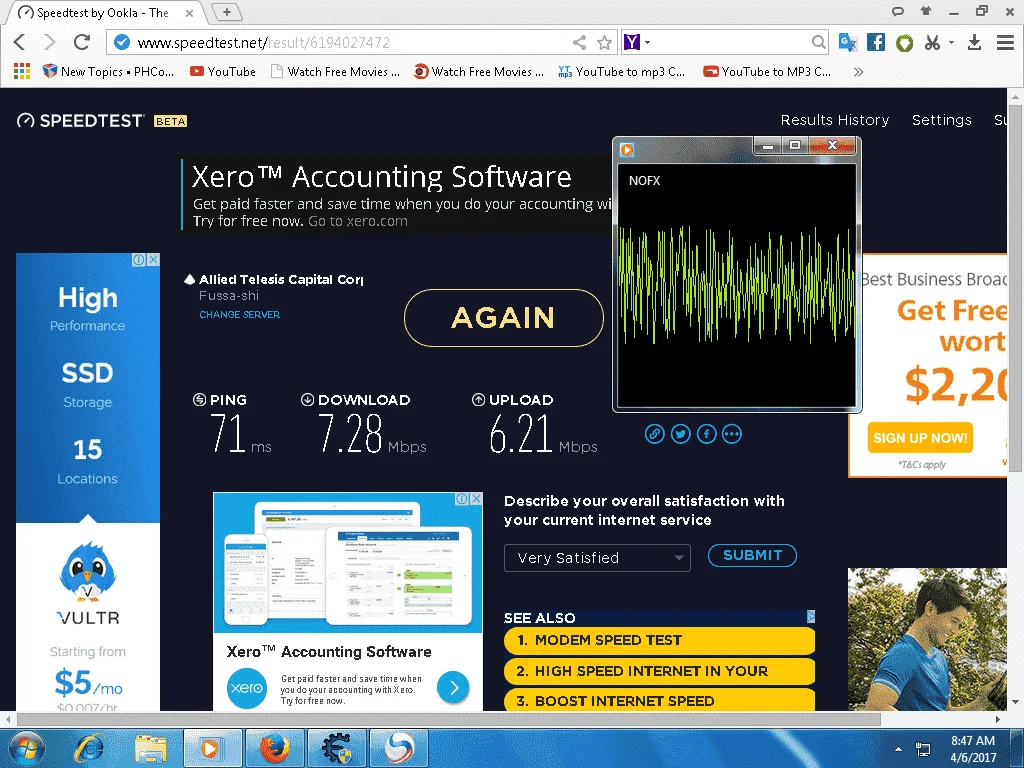The height and width of the screenshot is (768, 1024).
Task: Click the Xero ad blue arrow button
Action: 453,687
